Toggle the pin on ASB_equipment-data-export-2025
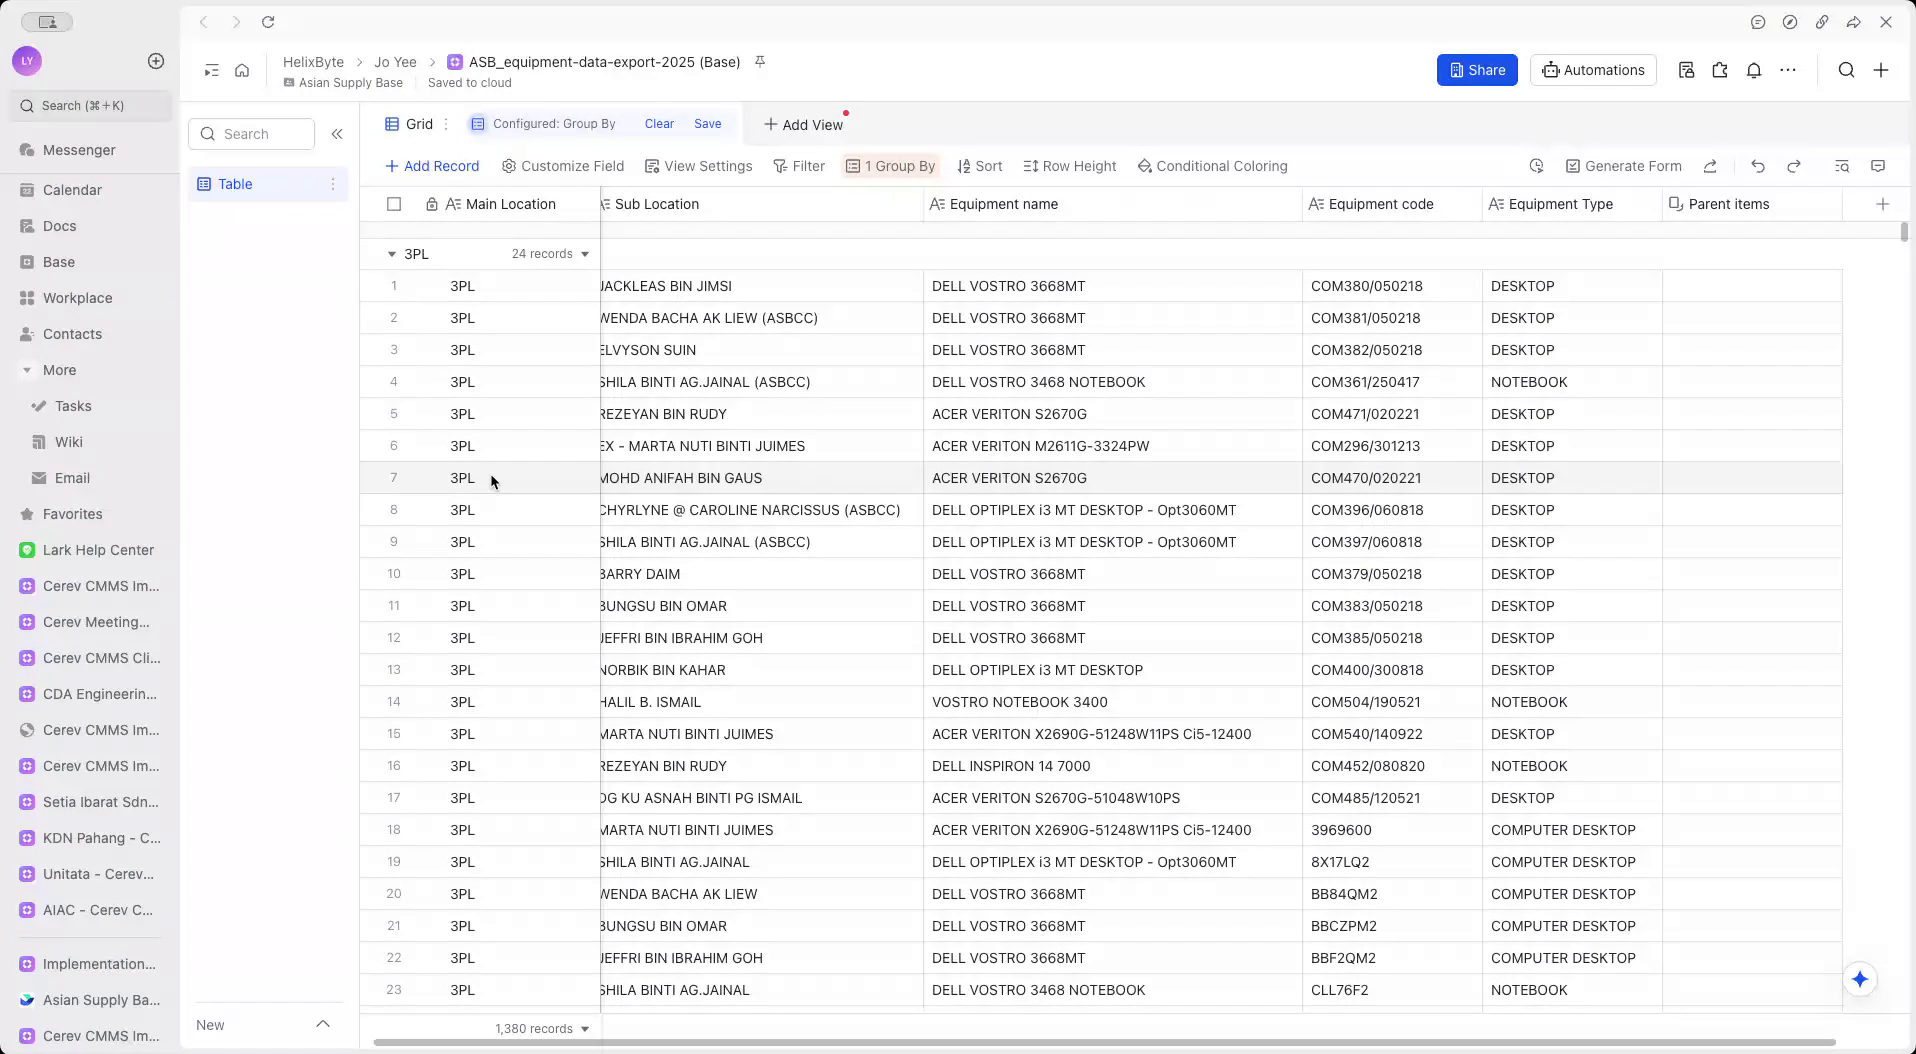 760,61
